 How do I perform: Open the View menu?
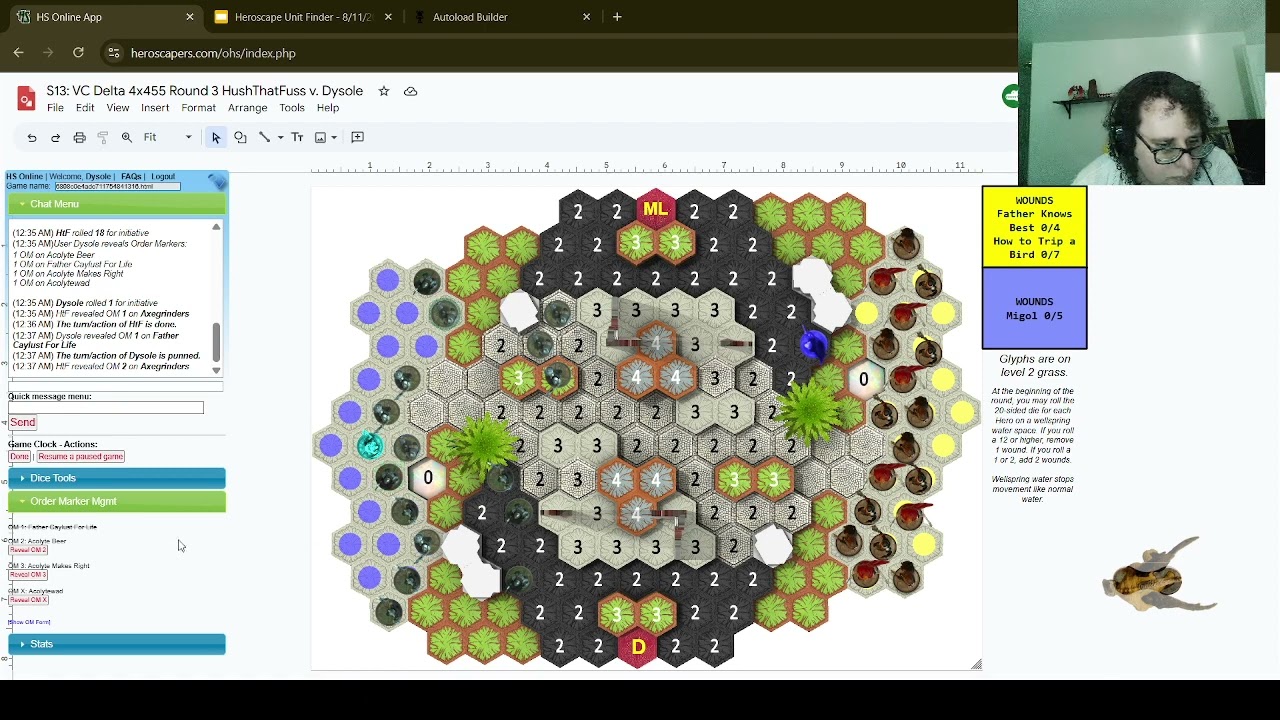point(118,108)
